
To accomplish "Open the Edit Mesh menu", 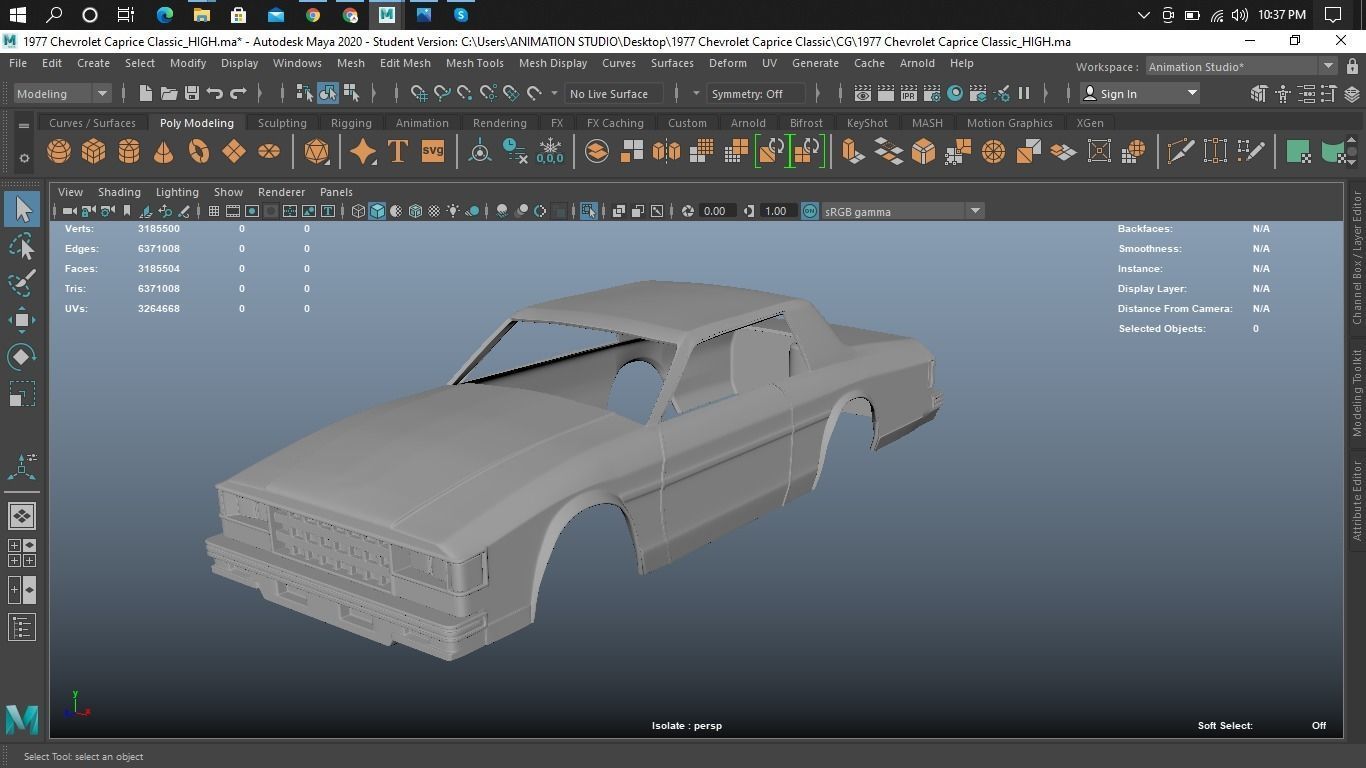I will point(405,63).
